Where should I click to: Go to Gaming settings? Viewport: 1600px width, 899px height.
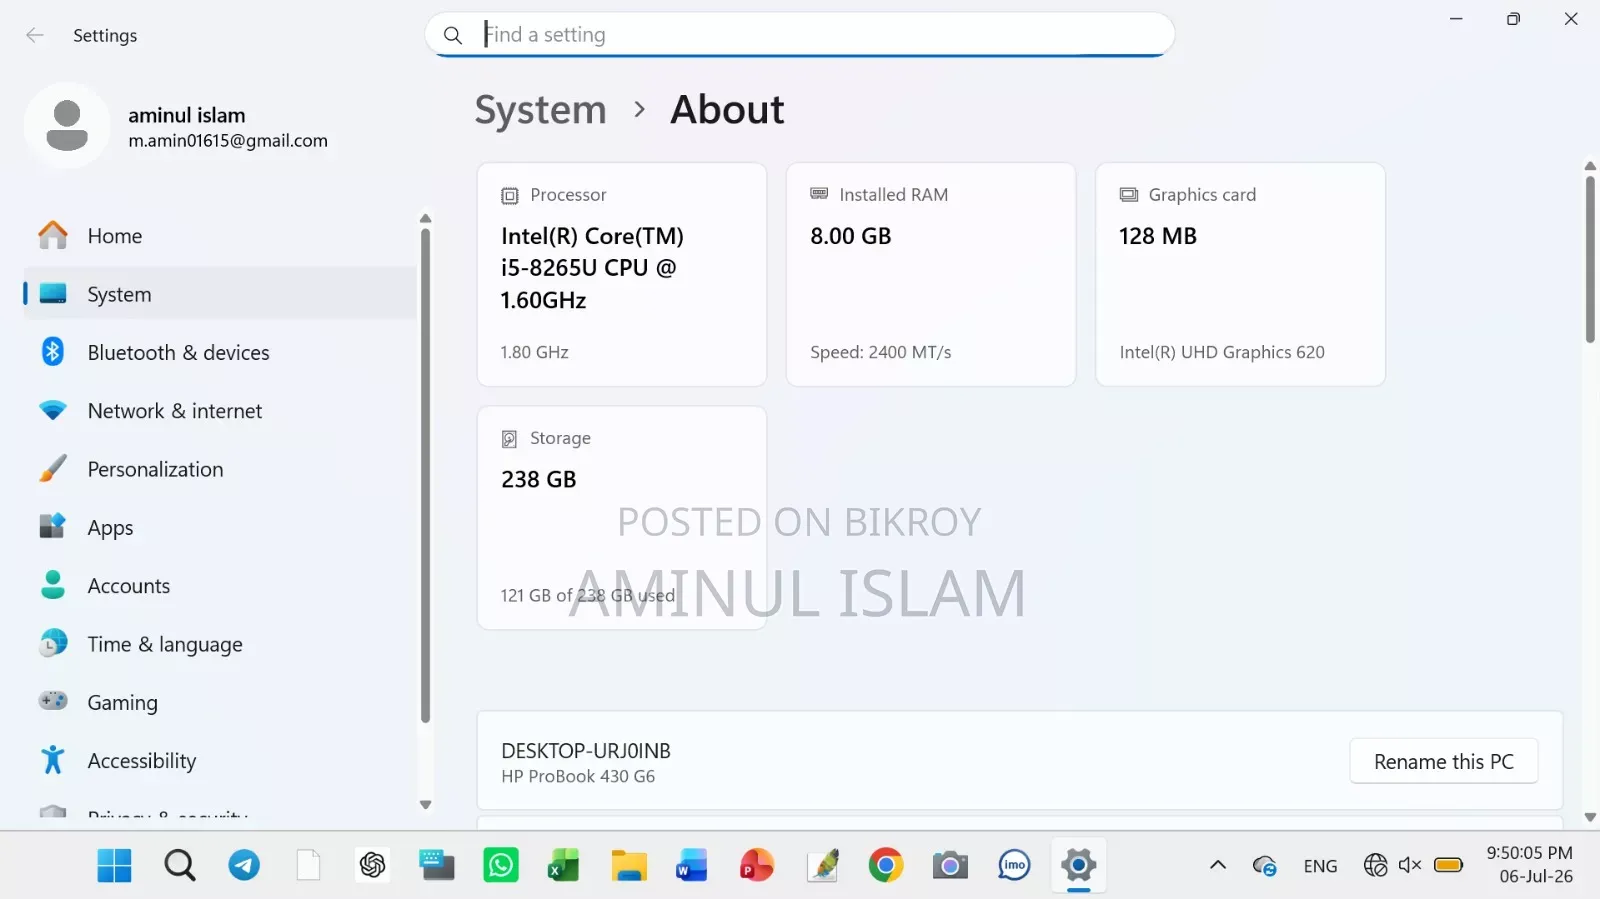pyautogui.click(x=220, y=703)
